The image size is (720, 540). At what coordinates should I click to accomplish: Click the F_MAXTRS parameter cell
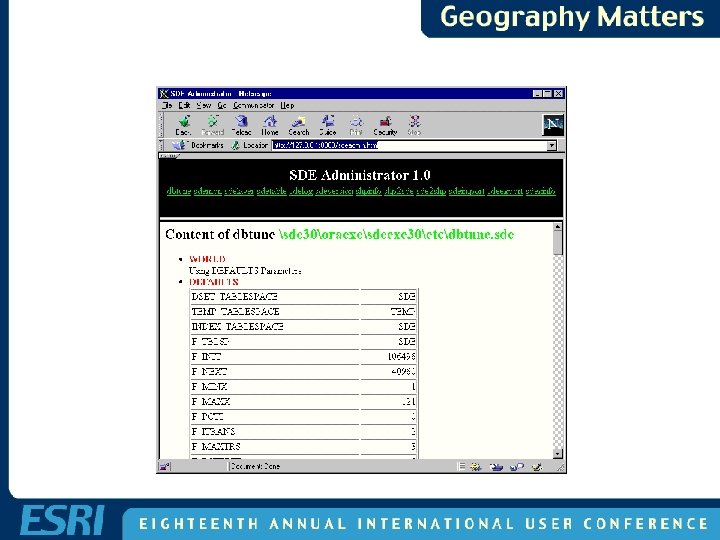click(275, 446)
